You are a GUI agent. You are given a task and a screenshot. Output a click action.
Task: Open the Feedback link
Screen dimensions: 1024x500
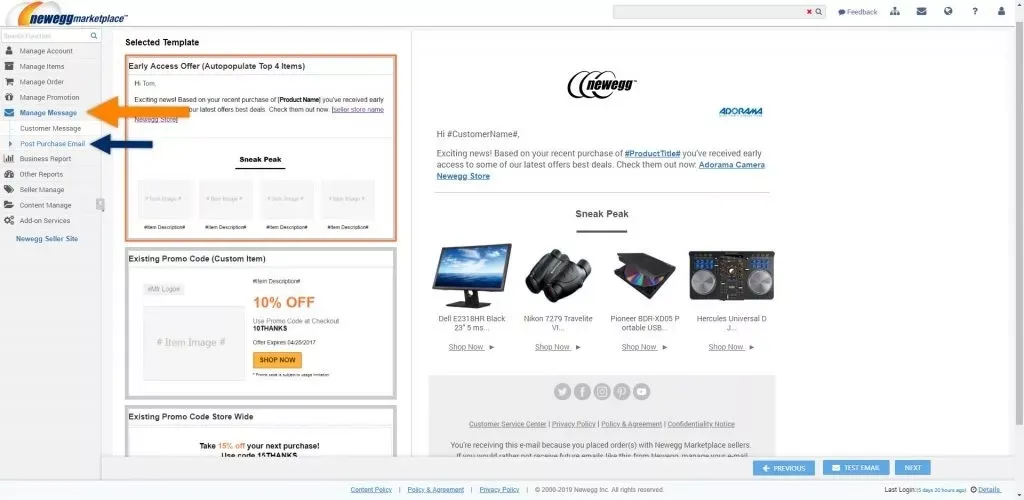pyautogui.click(x=858, y=12)
